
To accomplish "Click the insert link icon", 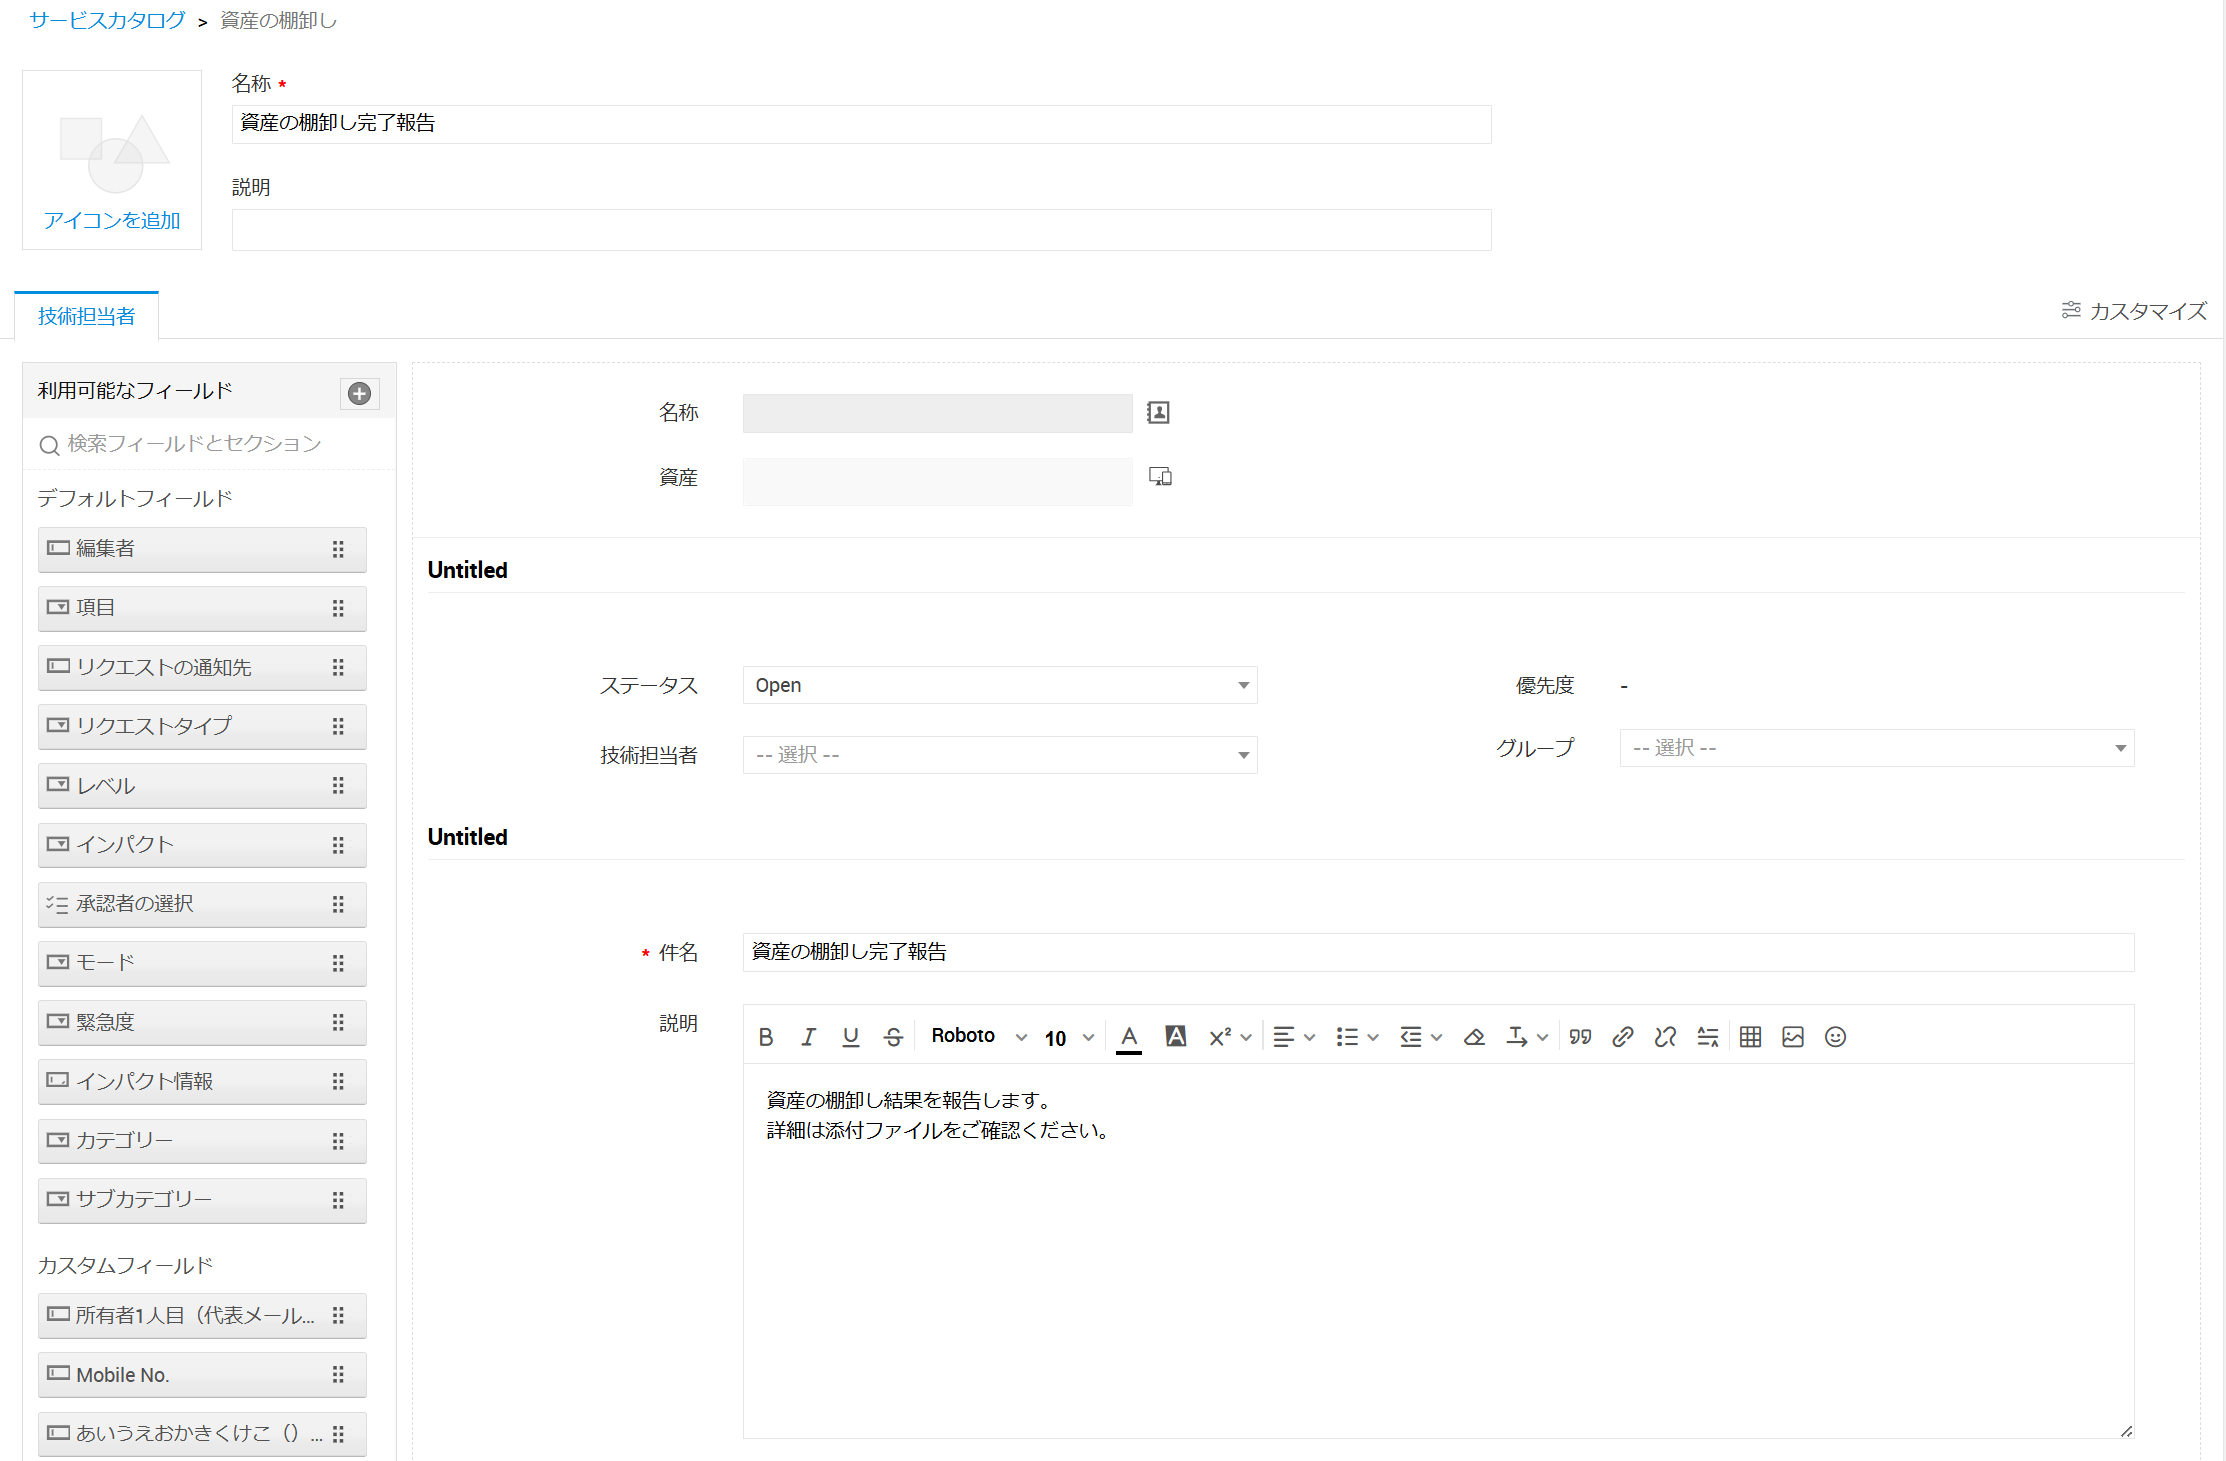I will click(x=1622, y=1037).
